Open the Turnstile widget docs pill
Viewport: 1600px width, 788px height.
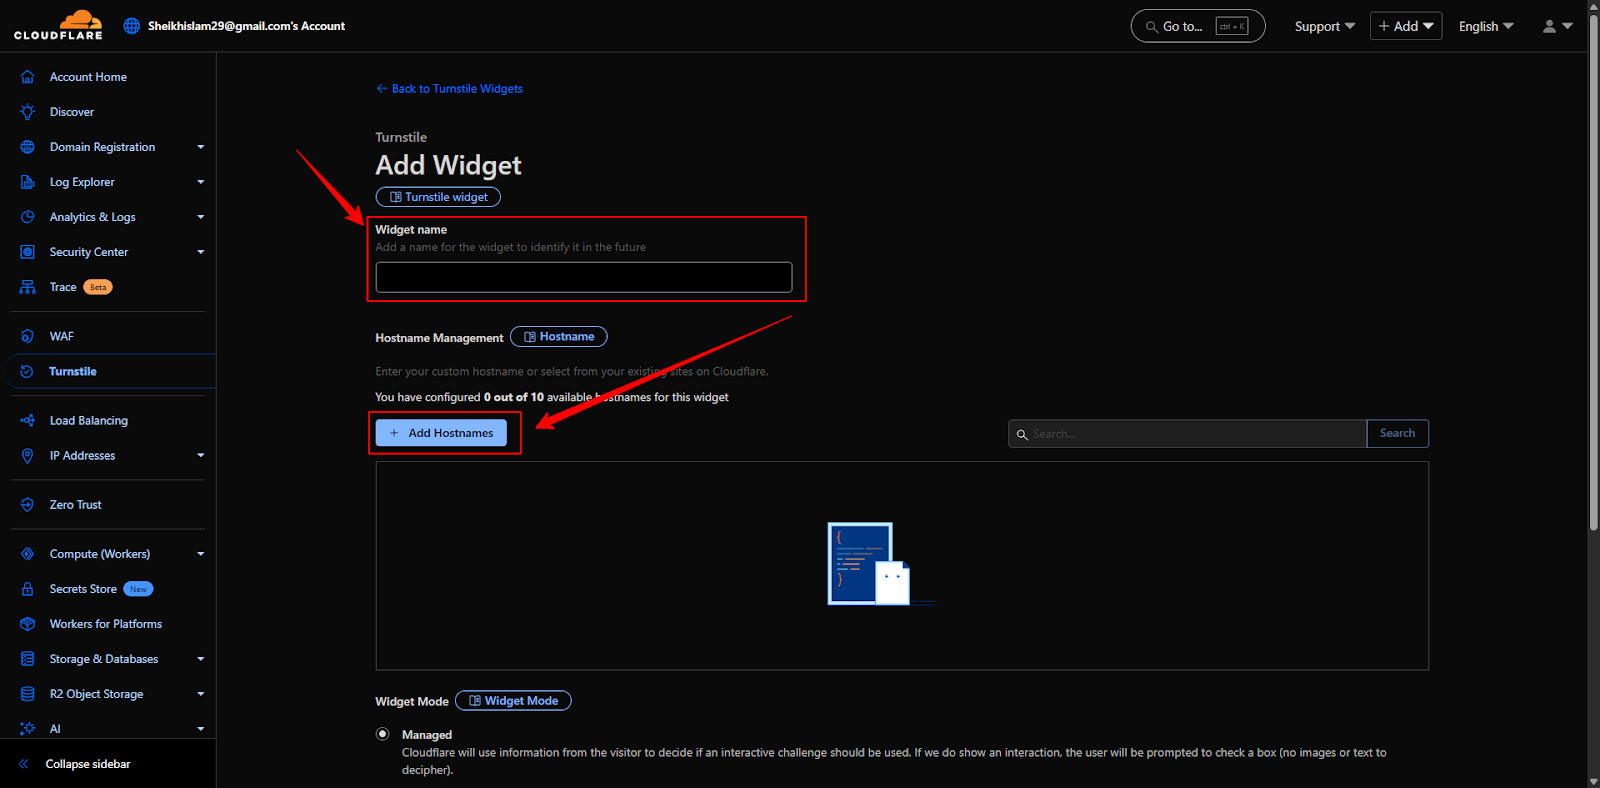pyautogui.click(x=438, y=197)
